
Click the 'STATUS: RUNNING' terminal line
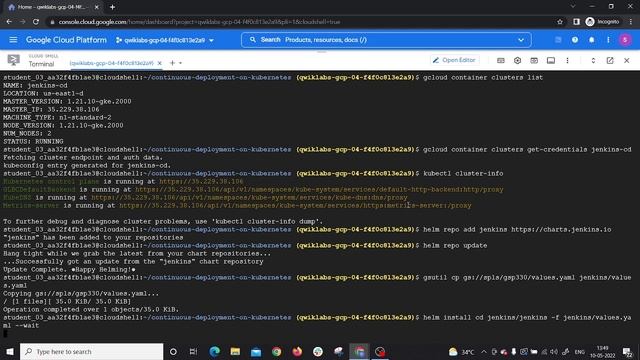click(33, 142)
